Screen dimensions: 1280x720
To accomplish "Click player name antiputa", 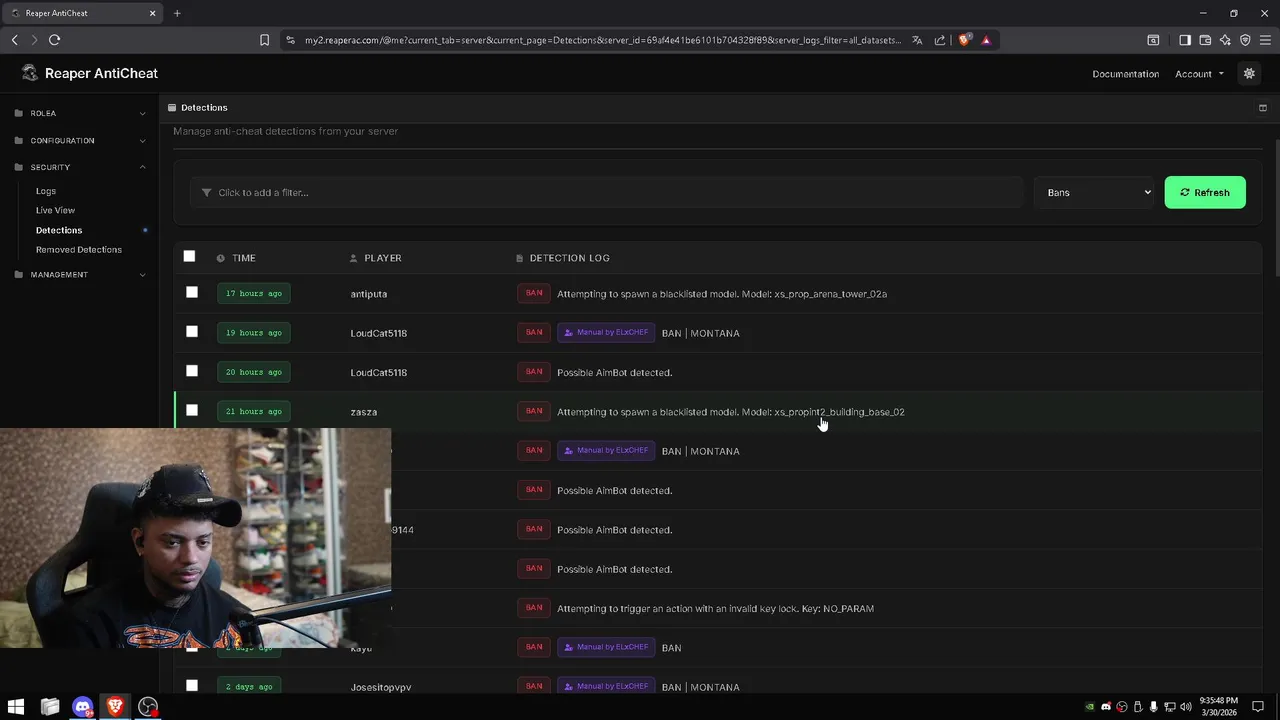I will pyautogui.click(x=369, y=294).
